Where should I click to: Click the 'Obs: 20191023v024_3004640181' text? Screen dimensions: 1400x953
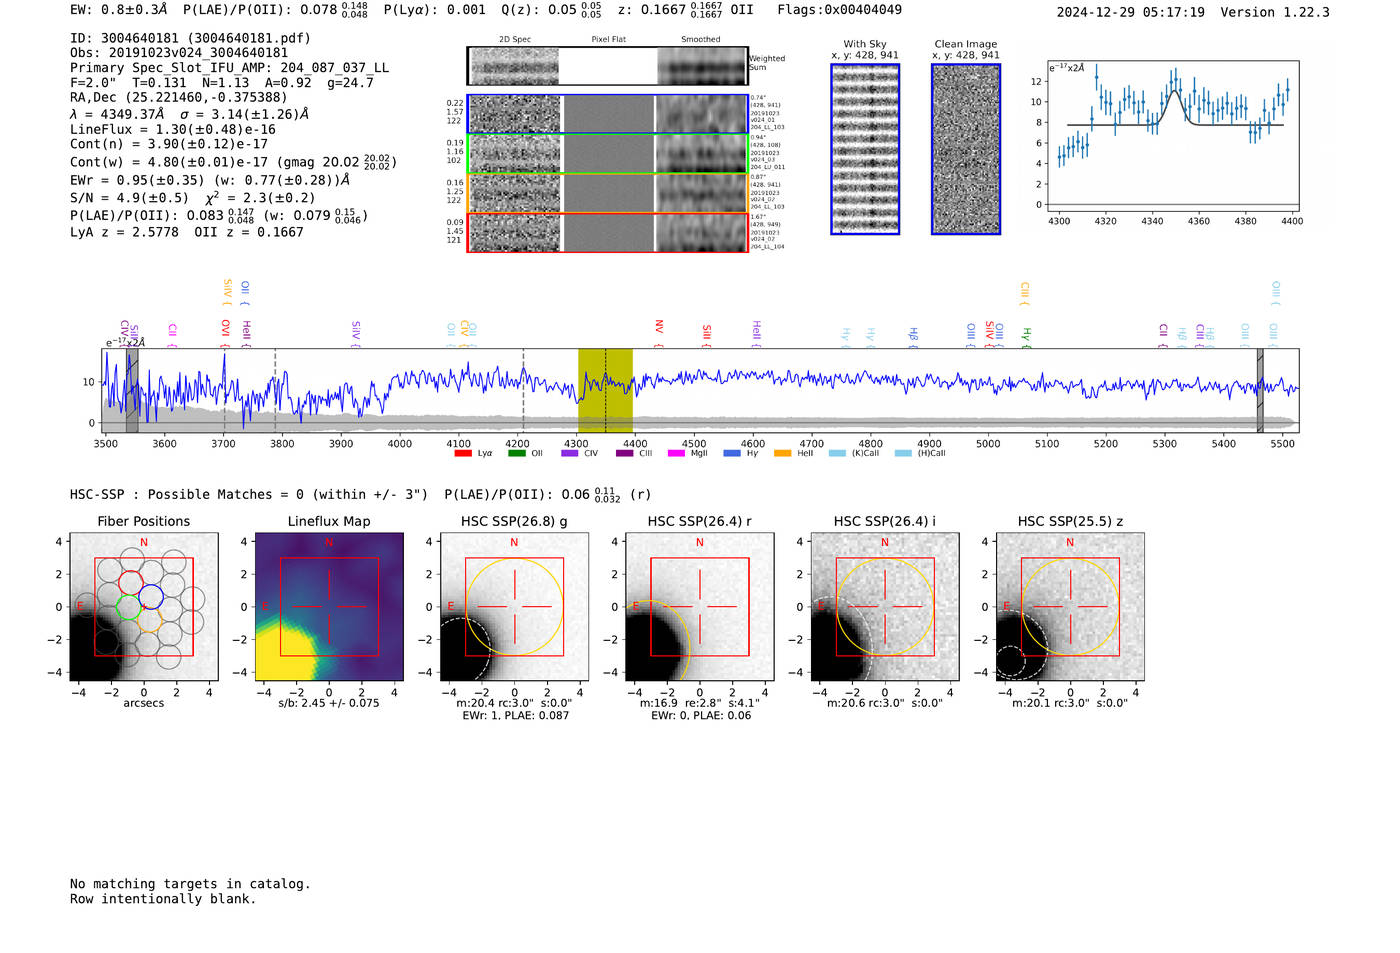pos(179,53)
